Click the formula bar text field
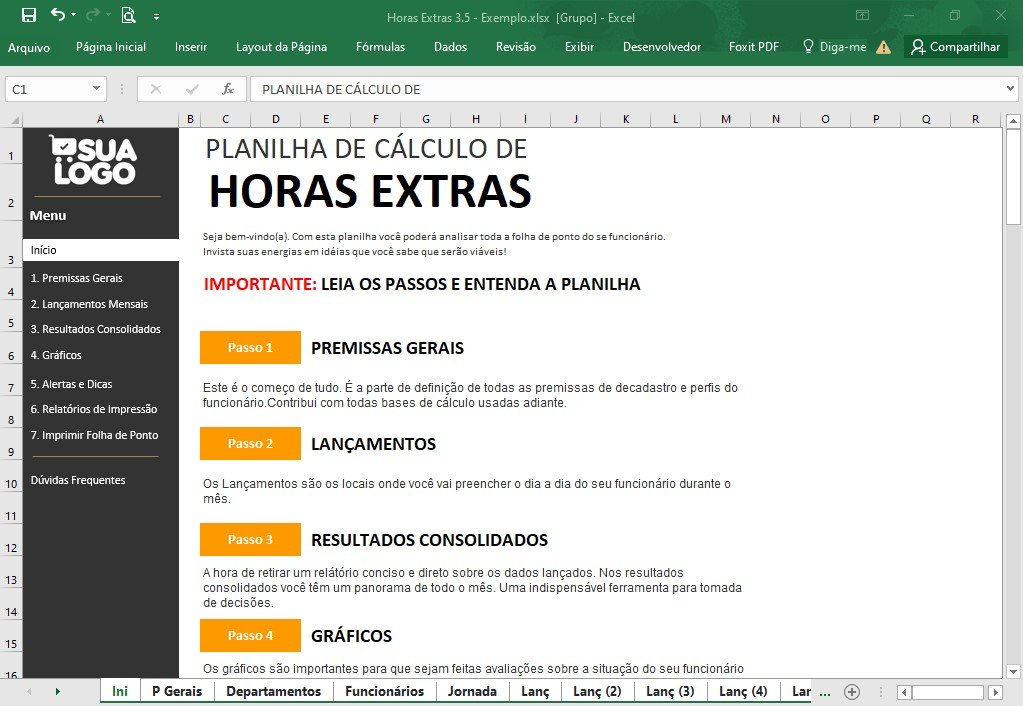The width and height of the screenshot is (1023, 706). tap(626, 89)
